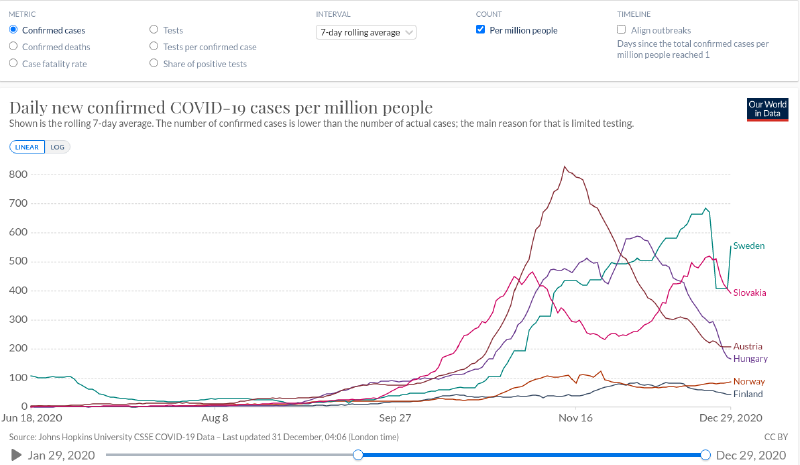Click the timeline end handle
Screen dimensions: 800x465
[706, 455]
